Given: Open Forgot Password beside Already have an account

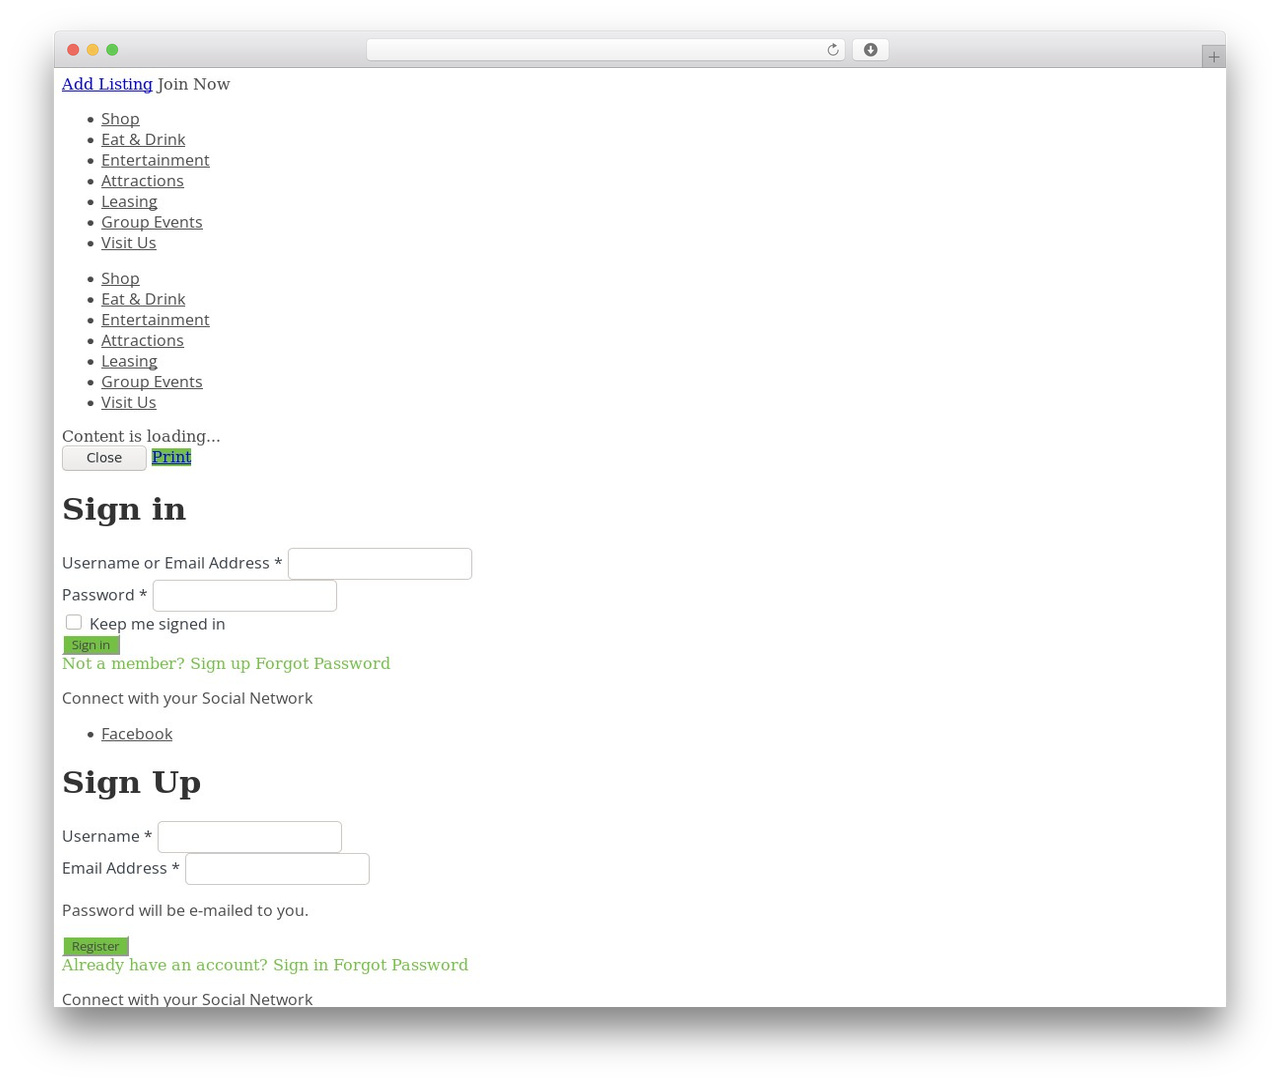Looking at the screenshot, I should pyautogui.click(x=401, y=965).
